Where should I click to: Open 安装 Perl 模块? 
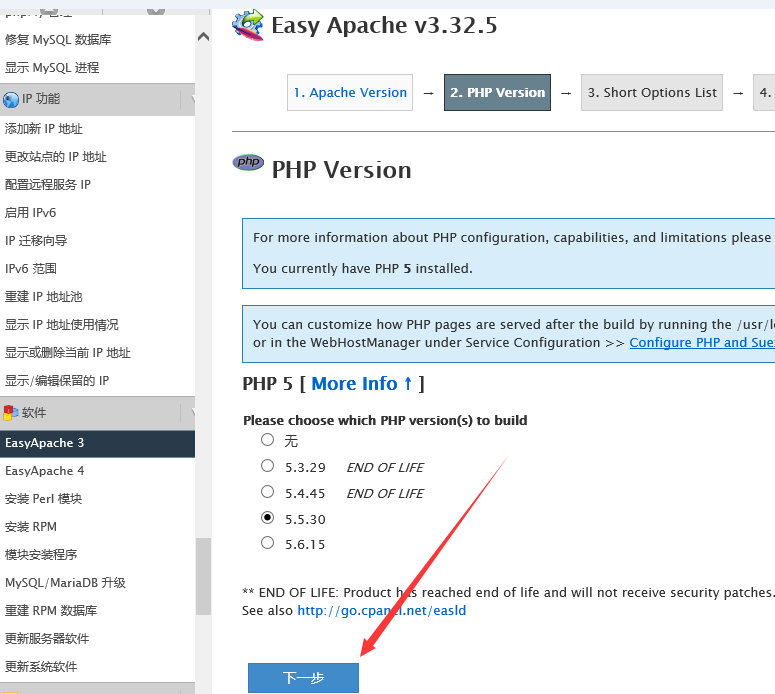[43, 499]
